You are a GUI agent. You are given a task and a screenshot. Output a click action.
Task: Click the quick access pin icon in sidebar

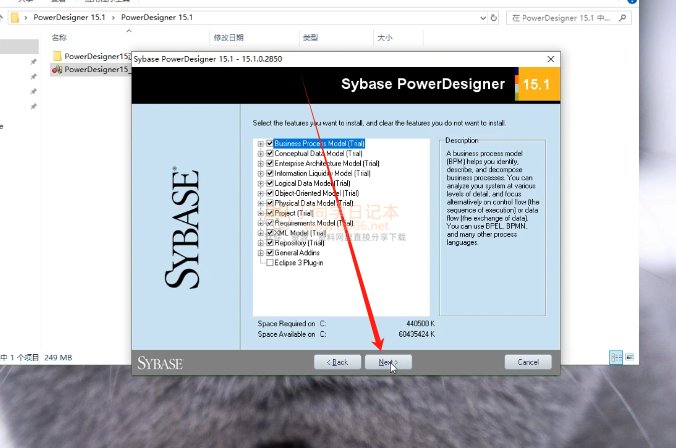33,62
